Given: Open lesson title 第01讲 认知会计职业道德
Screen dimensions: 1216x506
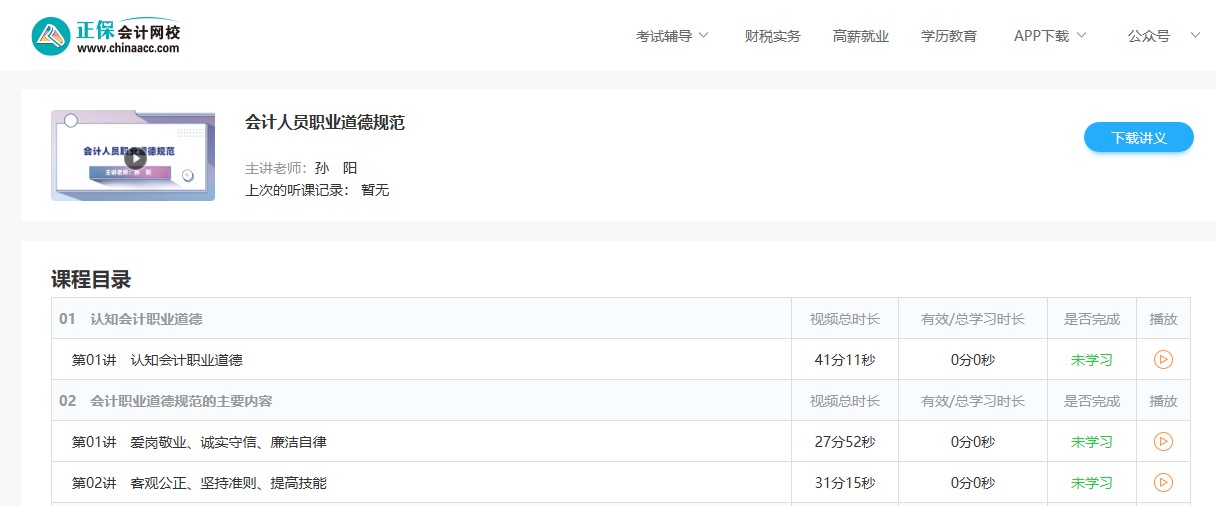Looking at the screenshot, I should tap(157, 360).
